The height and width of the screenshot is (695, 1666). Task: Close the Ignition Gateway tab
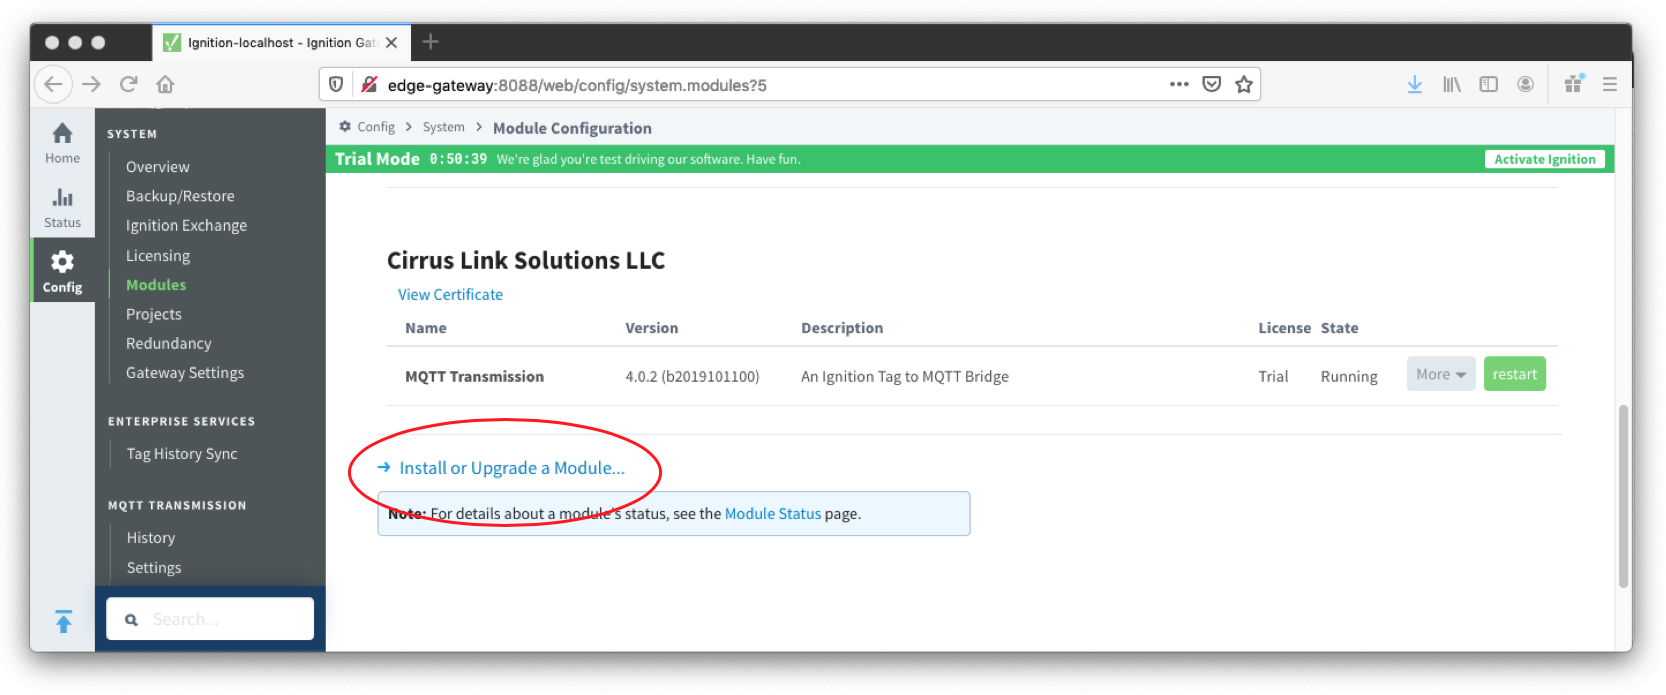pyautogui.click(x=391, y=42)
